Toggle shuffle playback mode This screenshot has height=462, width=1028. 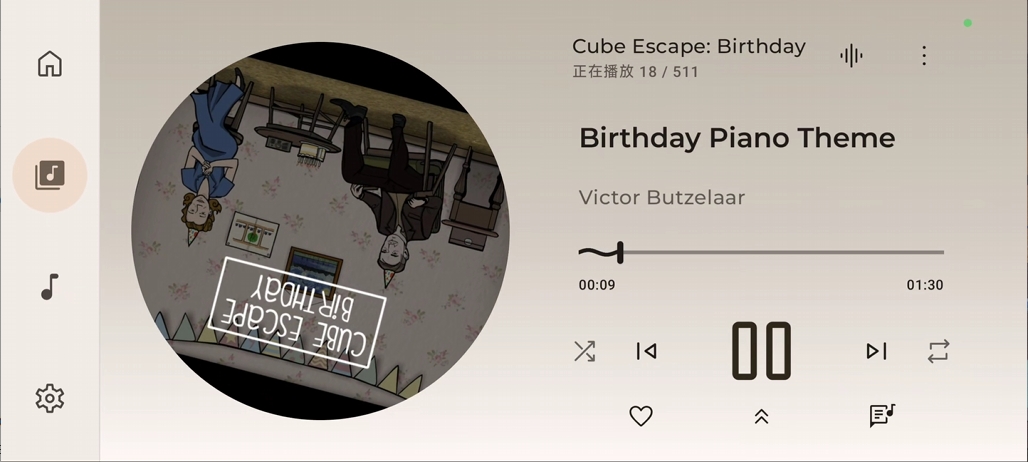pyautogui.click(x=584, y=351)
